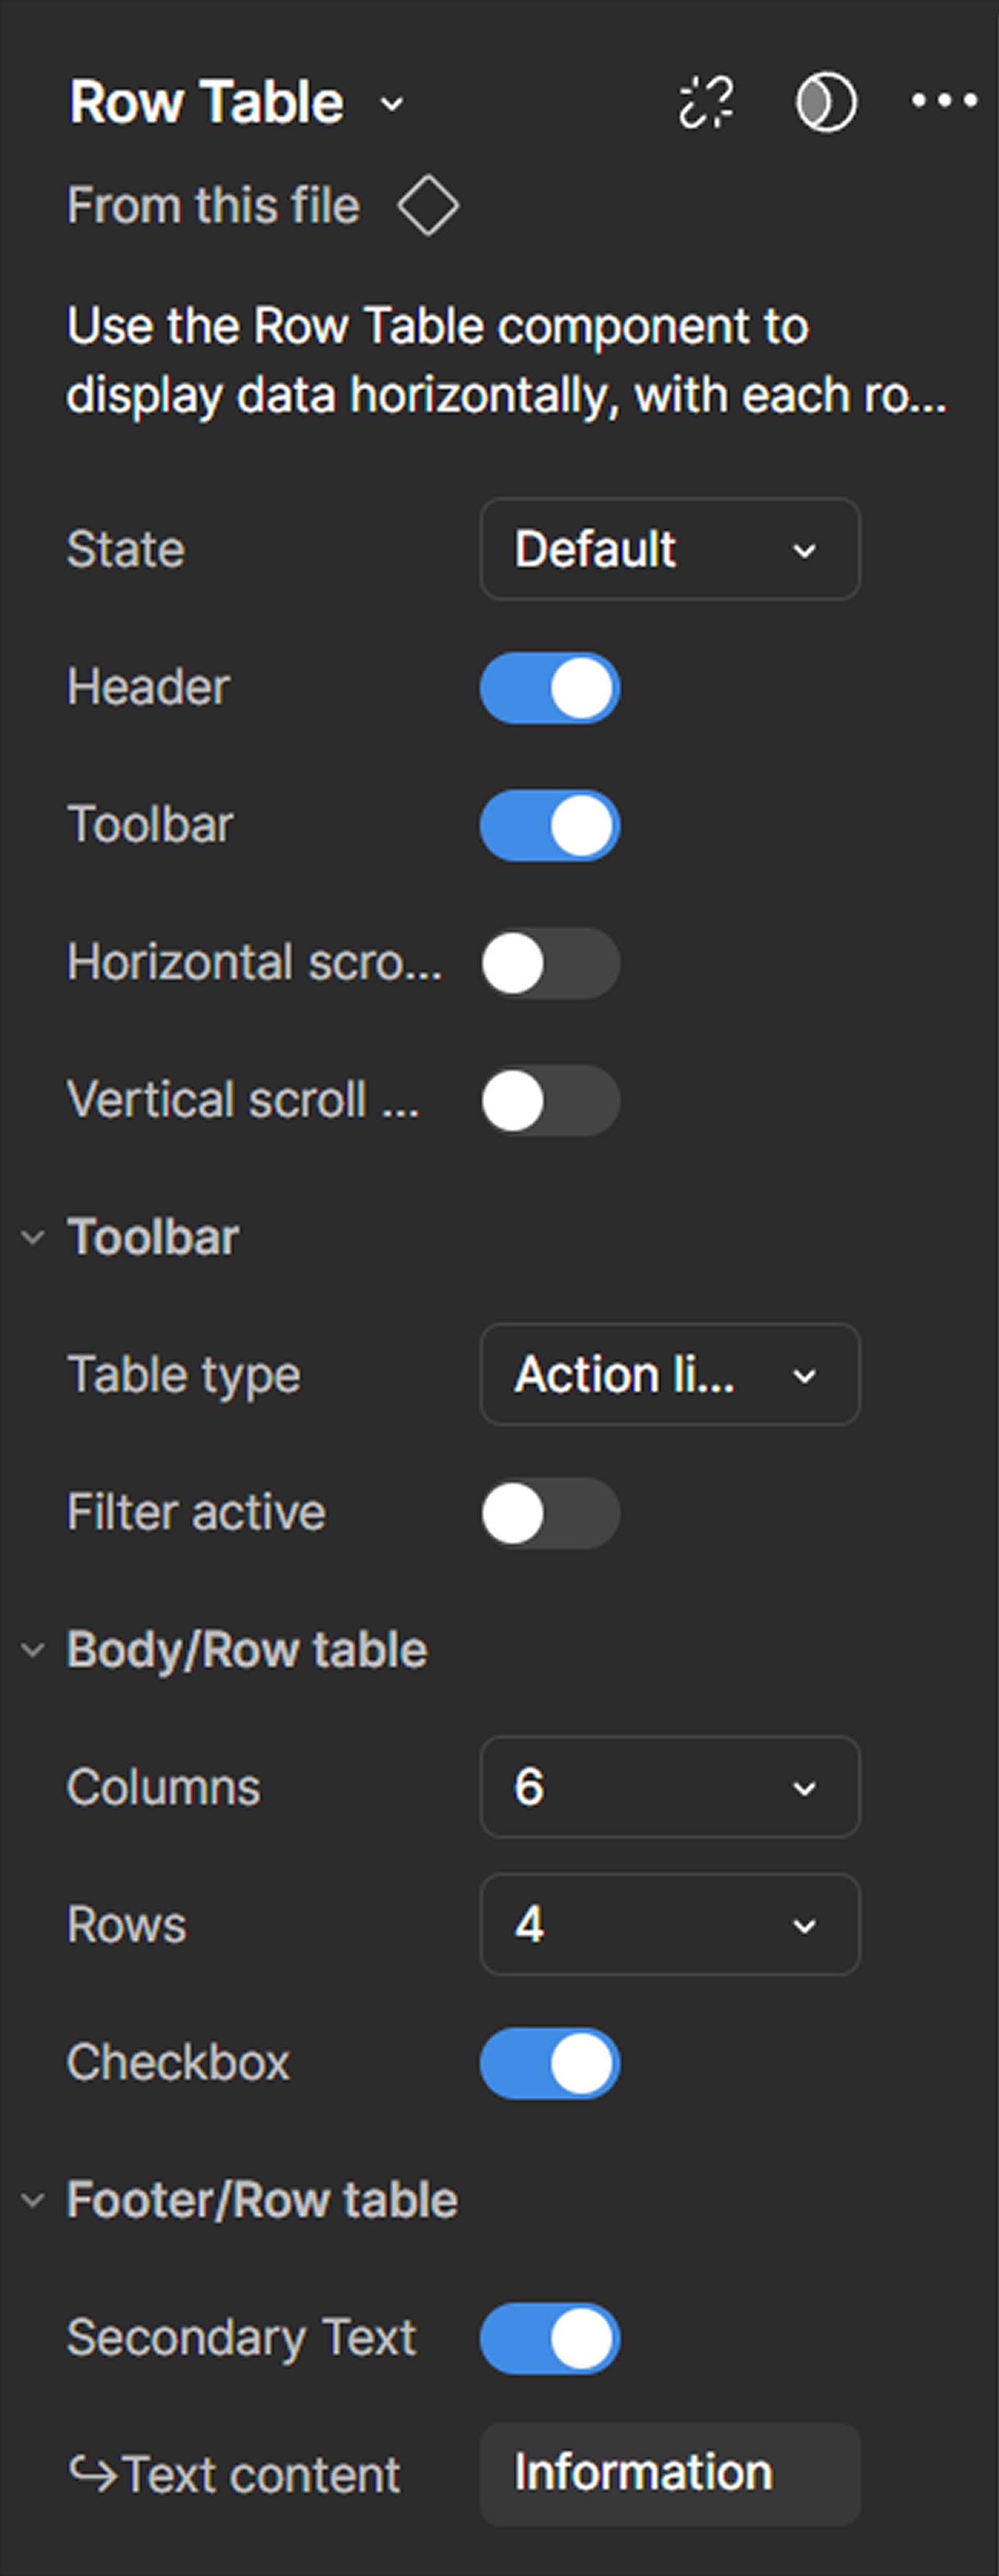Enable the Vertical scroll toggle
Viewport: 999px width, 2576px height.
tap(550, 1100)
